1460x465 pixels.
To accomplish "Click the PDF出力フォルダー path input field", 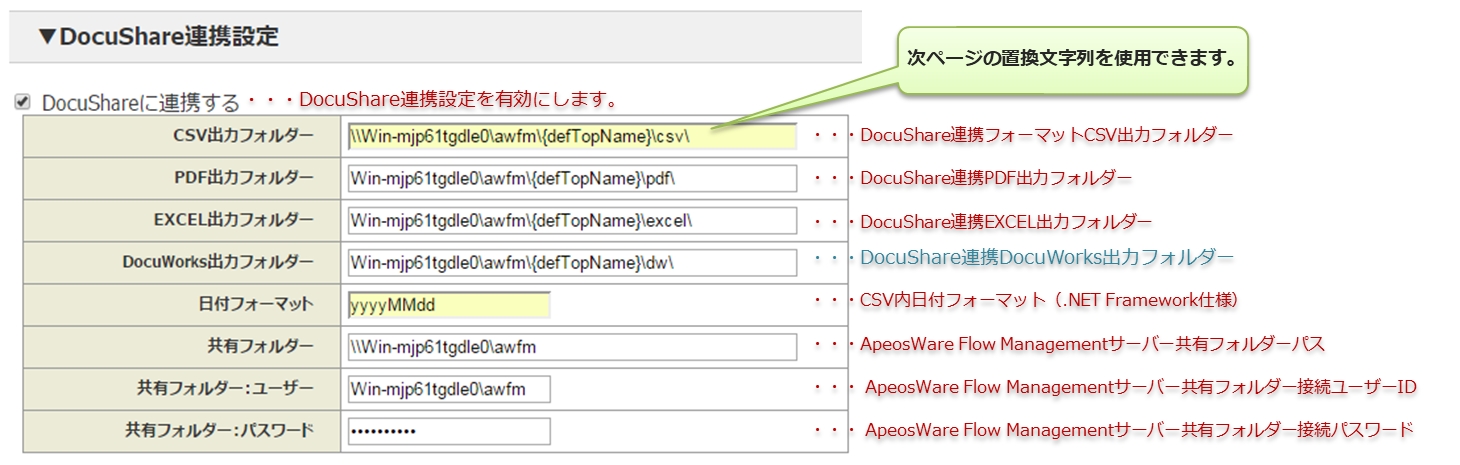I will [572, 178].
